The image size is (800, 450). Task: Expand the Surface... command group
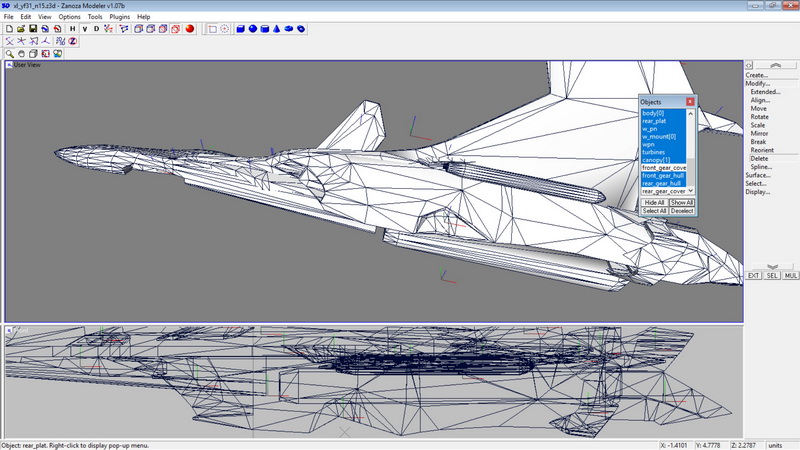(x=758, y=175)
